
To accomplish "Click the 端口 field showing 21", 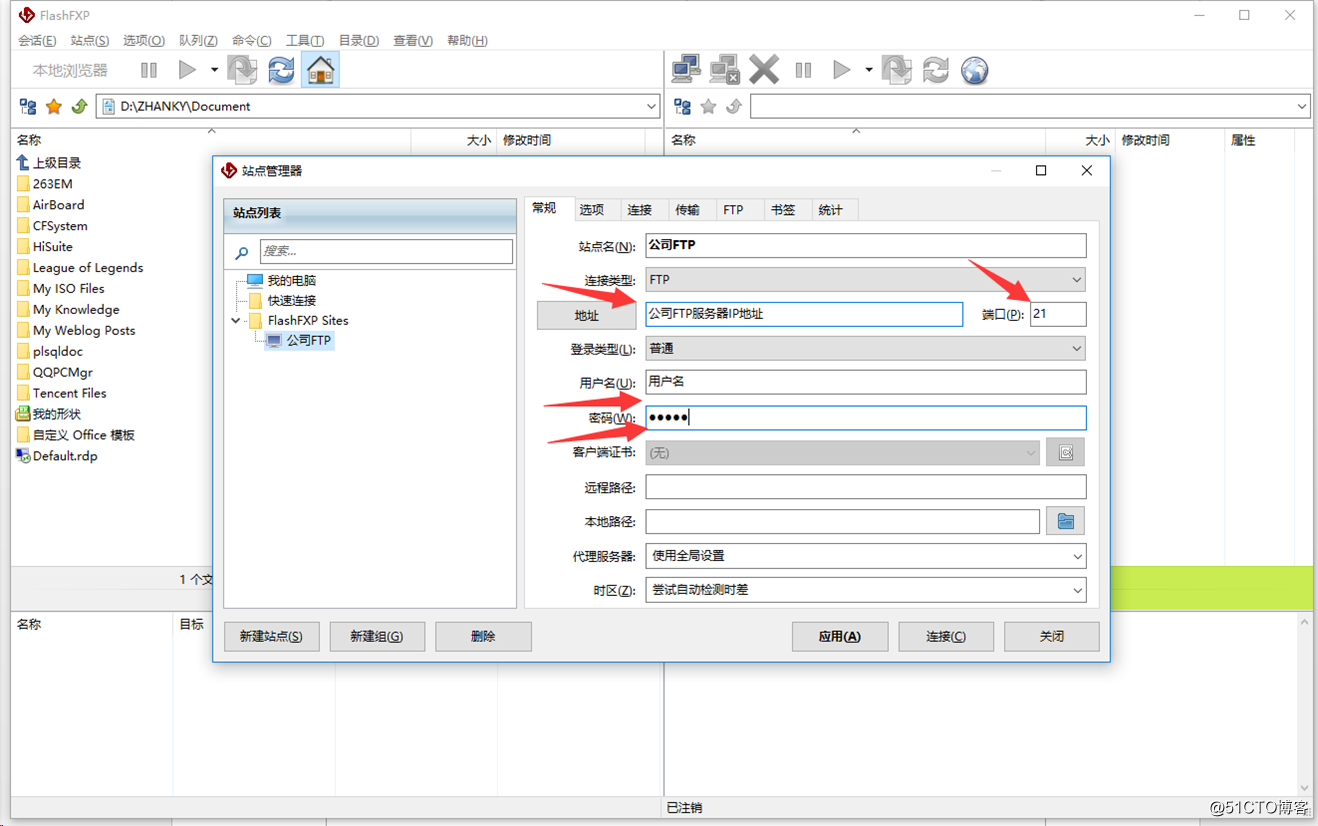I will coord(1058,314).
